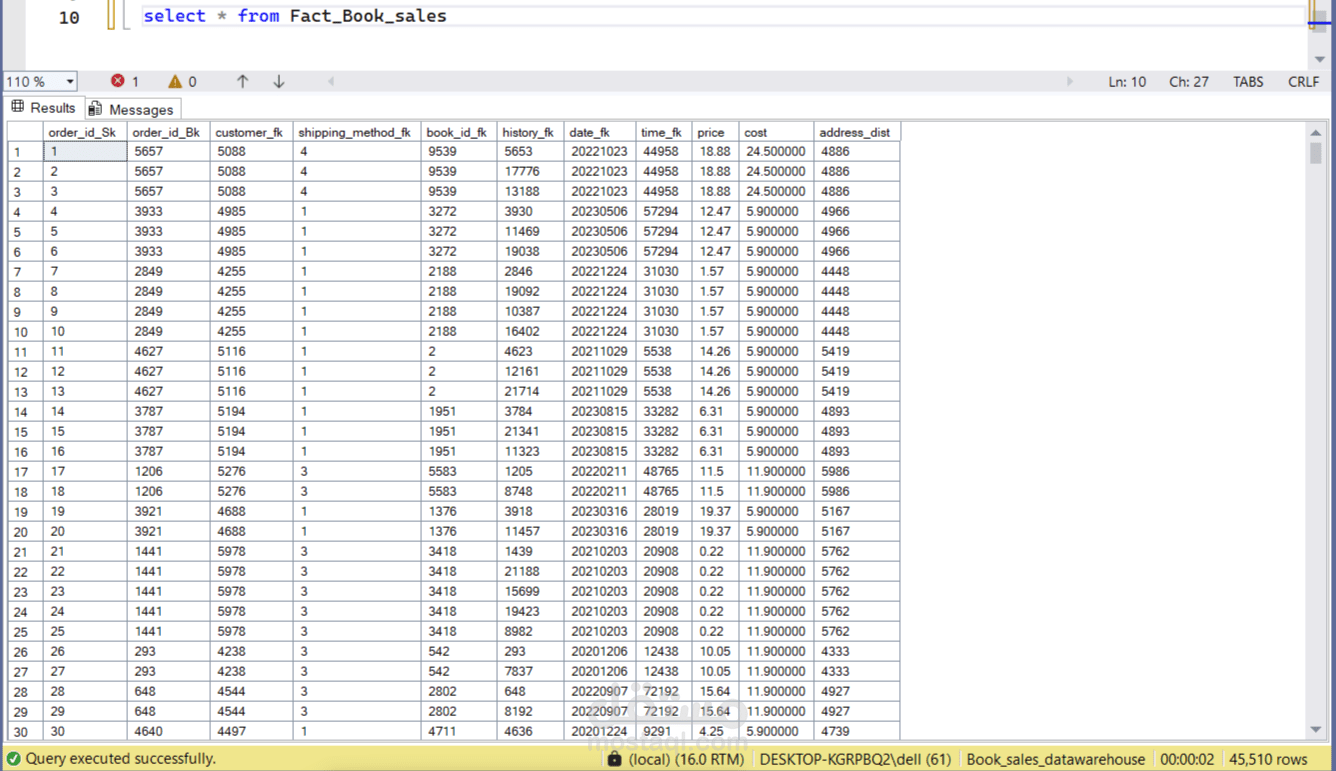Click the results grid scroll down arrow
The image size is (1336, 771).
[x=1316, y=730]
